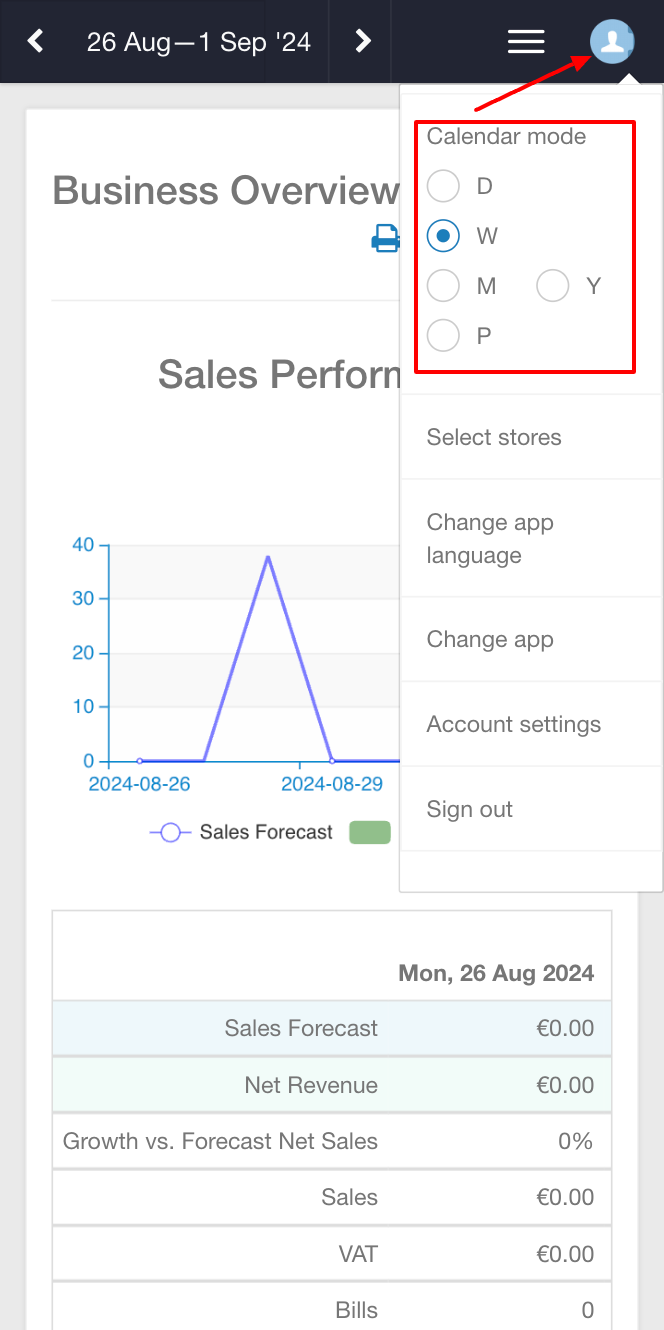Screen dimensions: 664x1330
Task: Open Account settings
Action: [514, 724]
